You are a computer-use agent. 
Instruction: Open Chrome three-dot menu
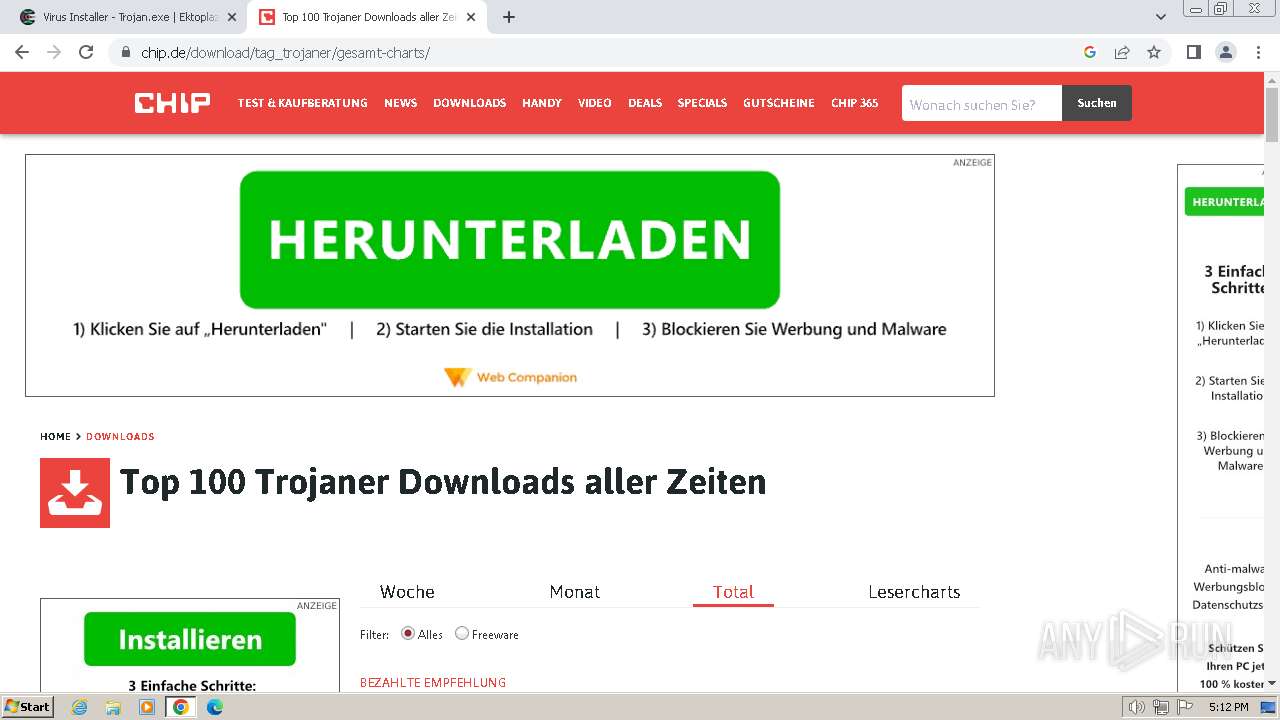[1258, 52]
